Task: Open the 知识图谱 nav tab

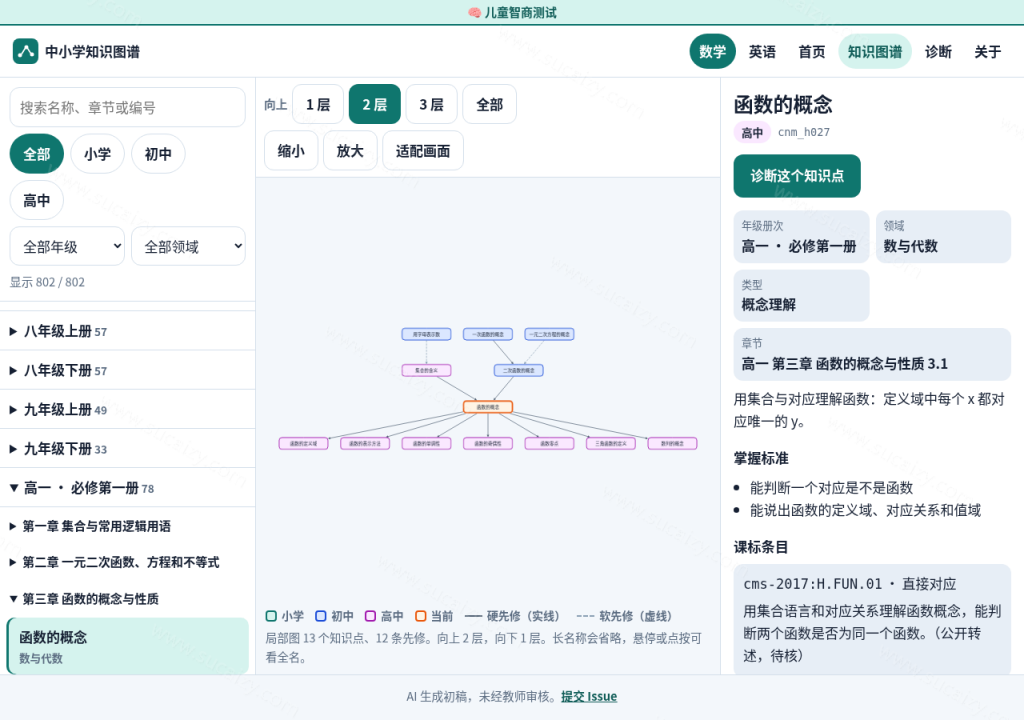Action: tap(874, 52)
